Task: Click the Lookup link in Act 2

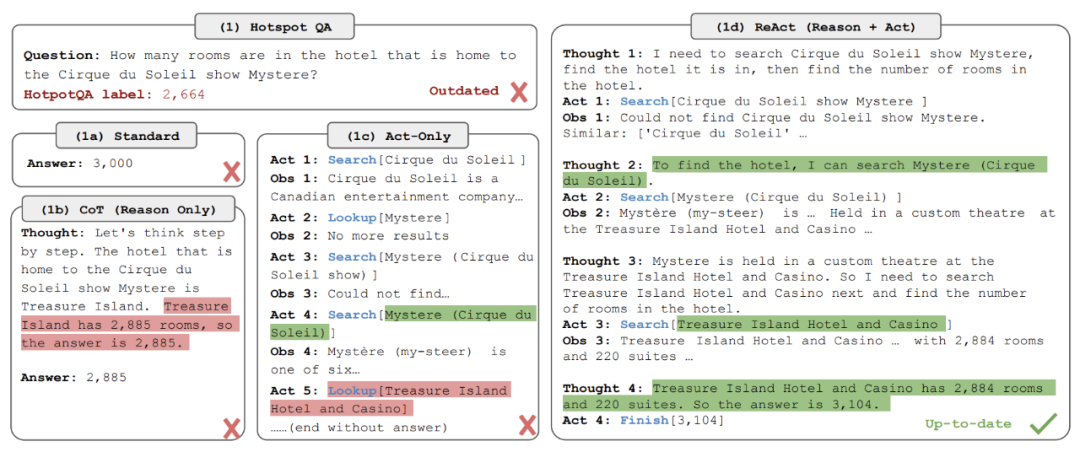Action: coord(351,218)
